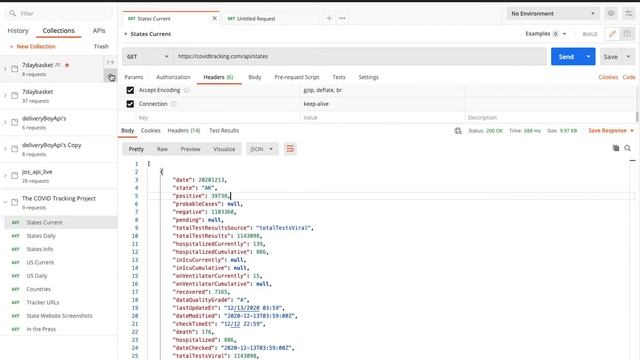Image resolution: width=640 pixels, height=360 pixels.
Task: Open the Params request tab
Action: [x=134, y=77]
